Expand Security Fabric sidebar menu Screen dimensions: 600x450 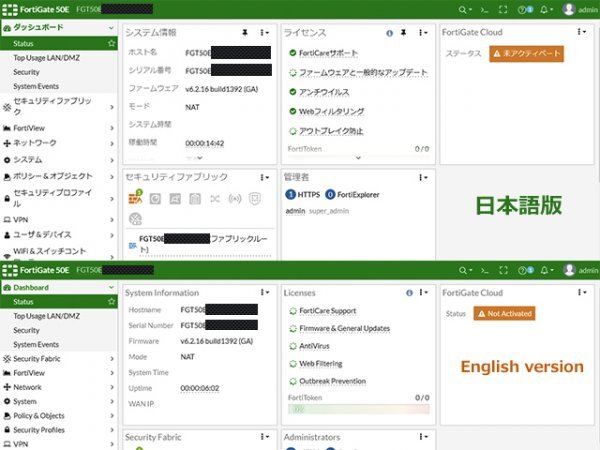point(59,359)
